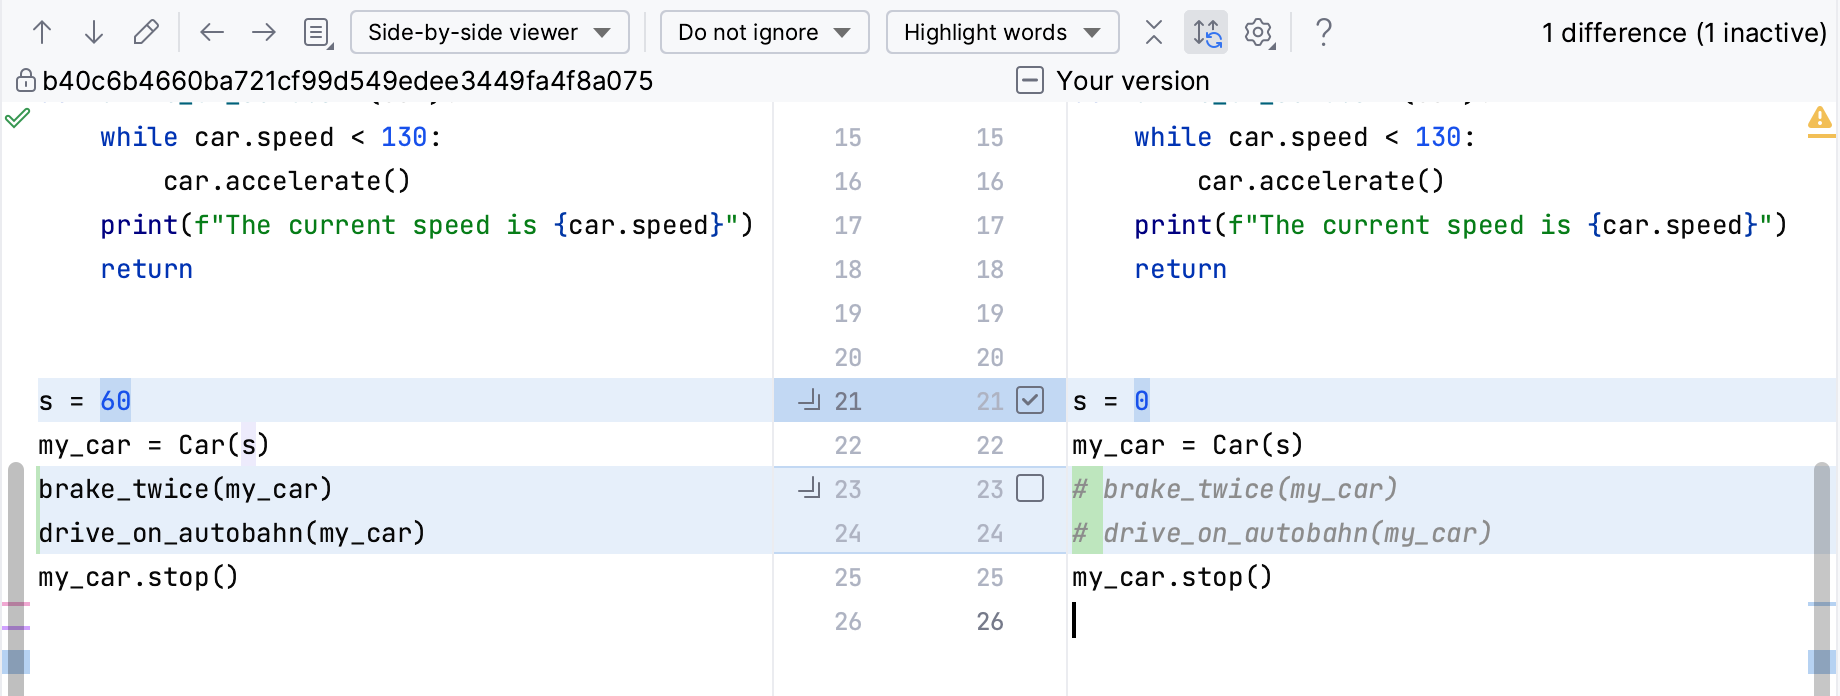Viewport: 1840px width, 696px height.
Task: Check the line 23 change checkbox
Action: pos(1030,489)
